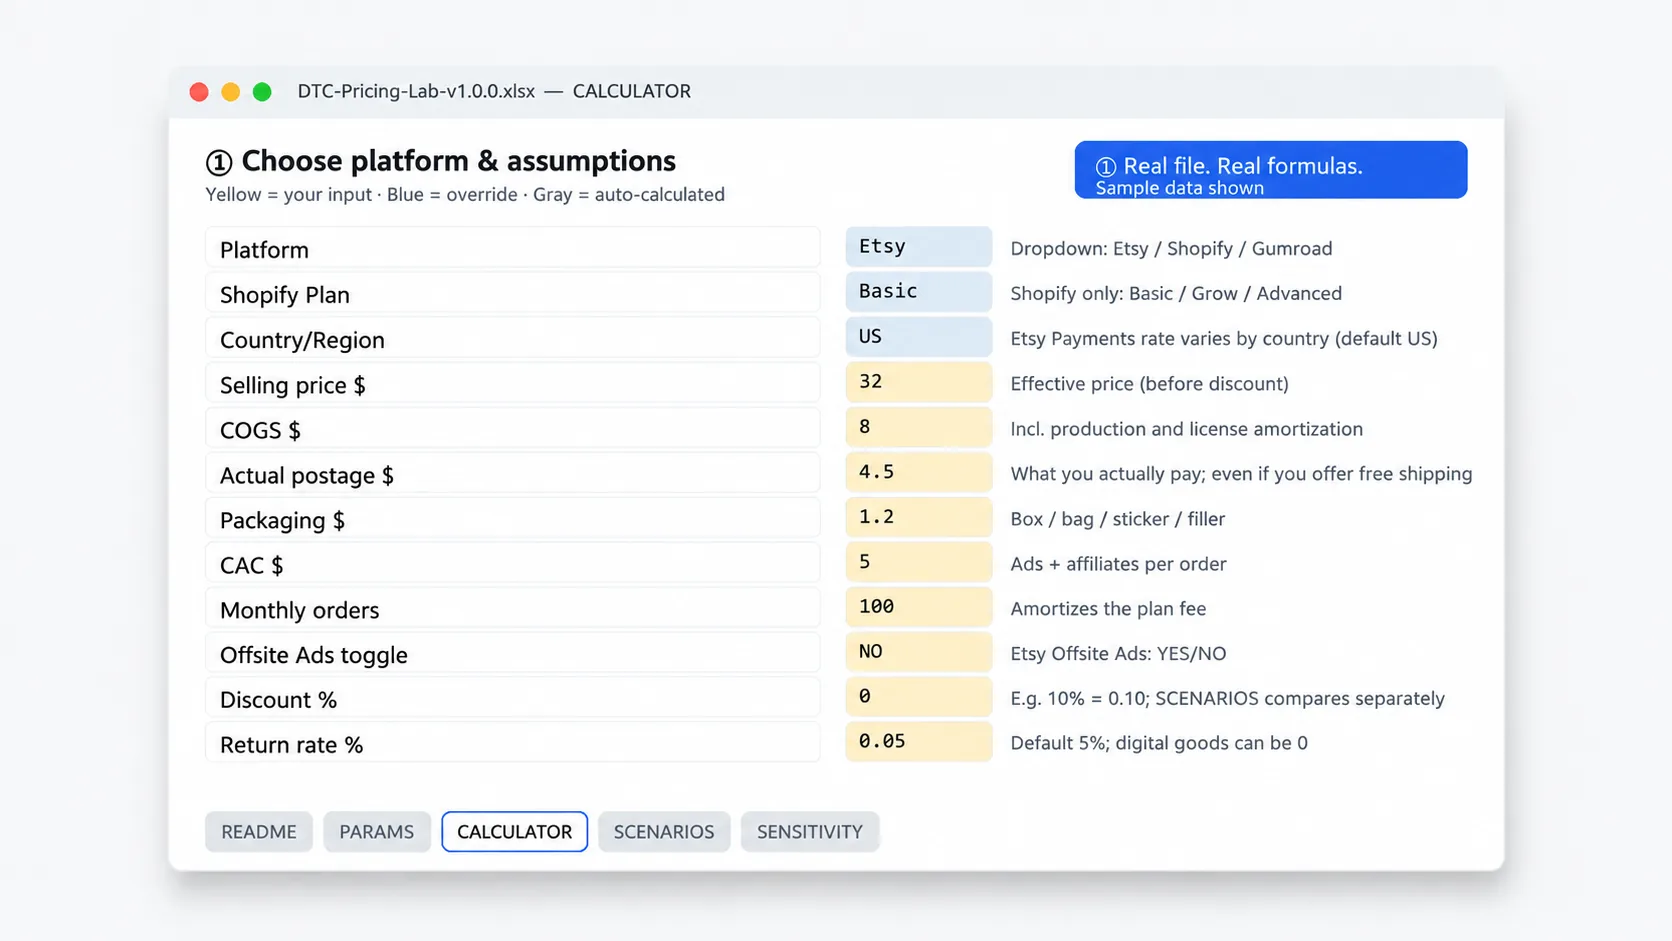The width and height of the screenshot is (1672, 941).
Task: Click the 'Box / bag / sticker / filler' note
Action: 1117,518
